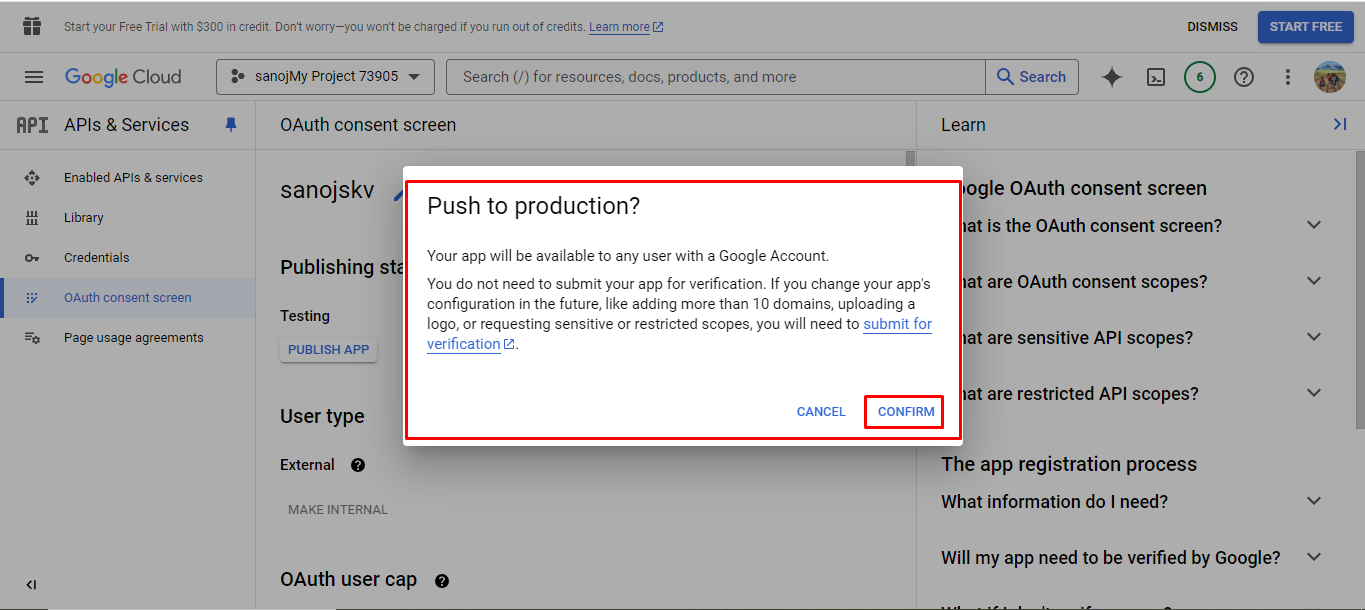Open the help question mark icon

[1244, 77]
